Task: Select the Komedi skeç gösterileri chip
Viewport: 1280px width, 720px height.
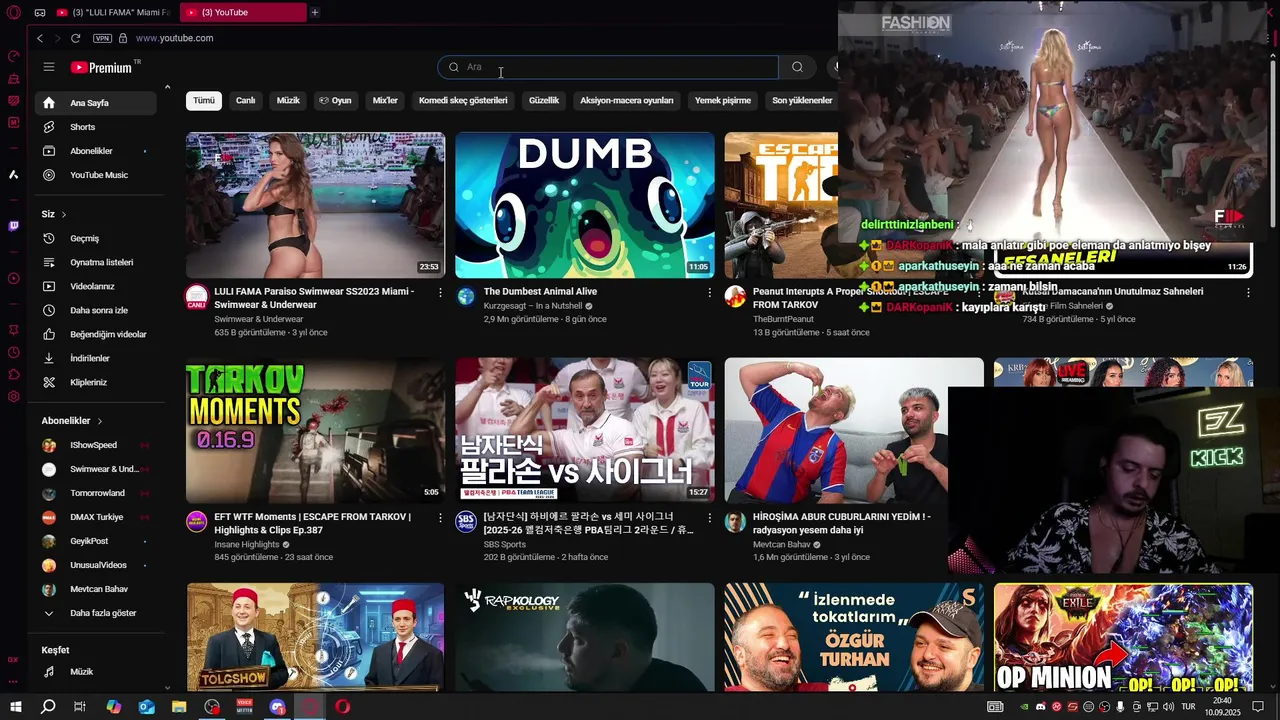Action: tap(463, 100)
